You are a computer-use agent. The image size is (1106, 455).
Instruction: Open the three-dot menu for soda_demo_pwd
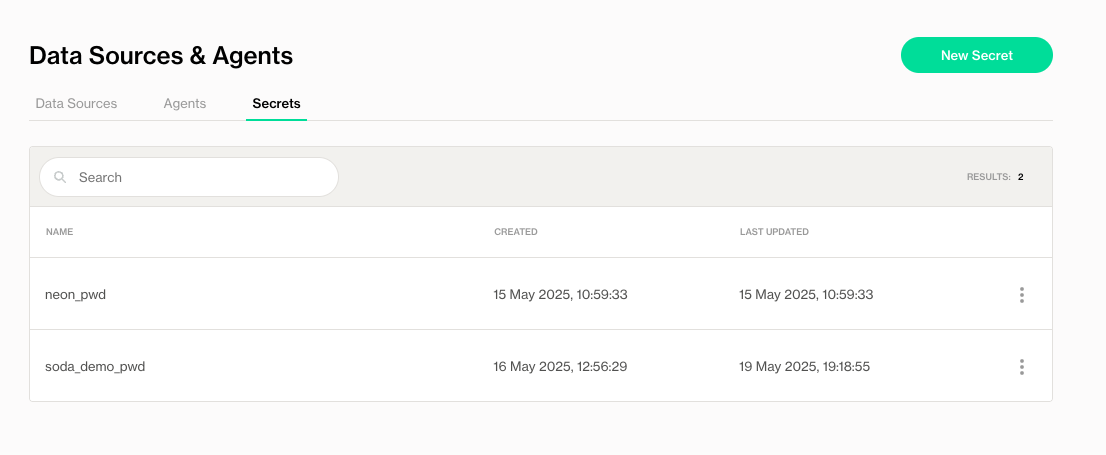pyautogui.click(x=1021, y=367)
